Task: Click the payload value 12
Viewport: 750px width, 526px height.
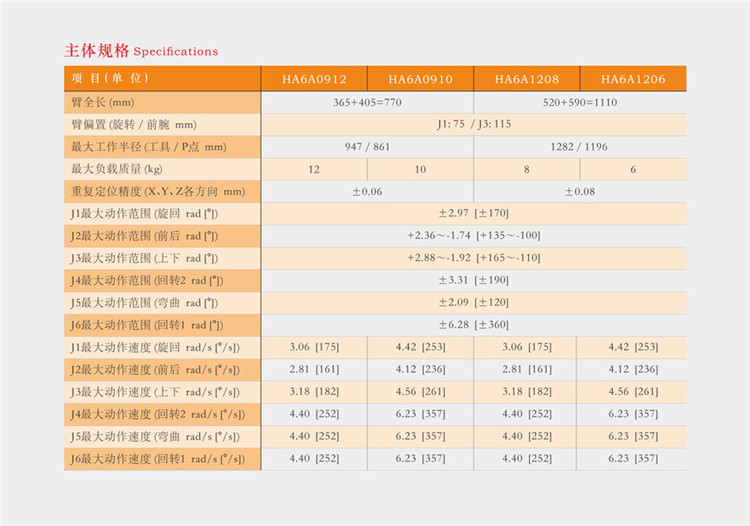Action: click(x=314, y=169)
